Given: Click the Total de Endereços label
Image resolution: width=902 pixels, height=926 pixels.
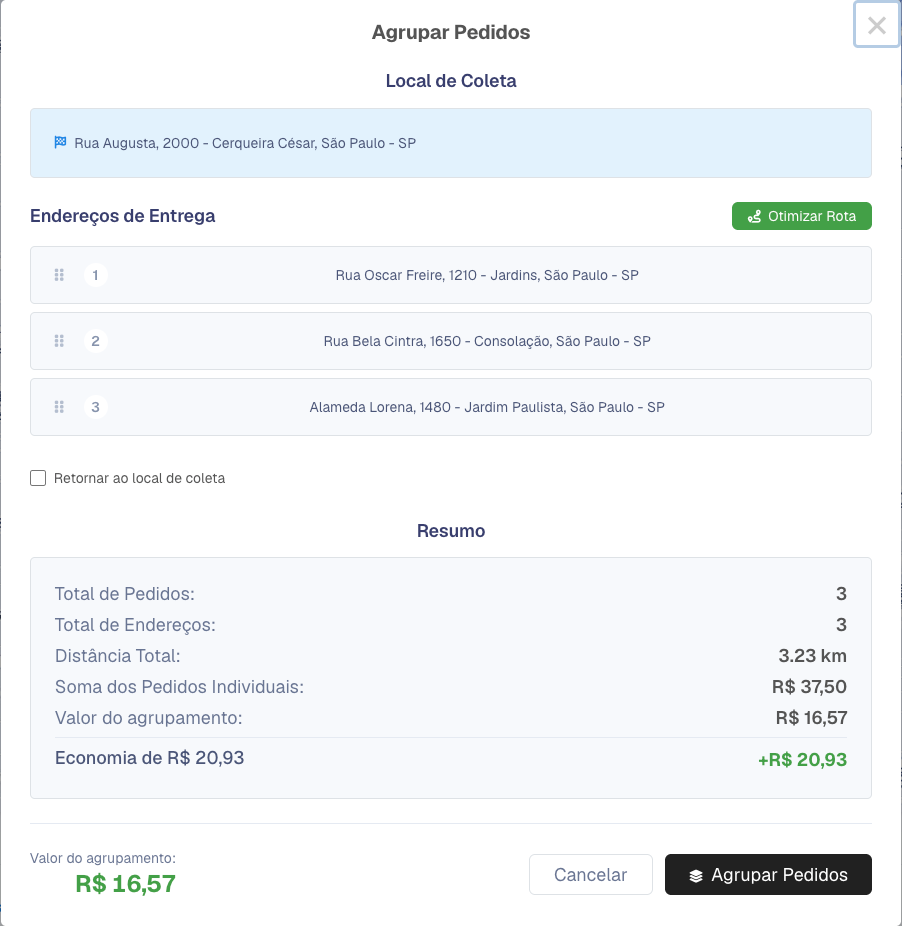Looking at the screenshot, I should pos(135,625).
